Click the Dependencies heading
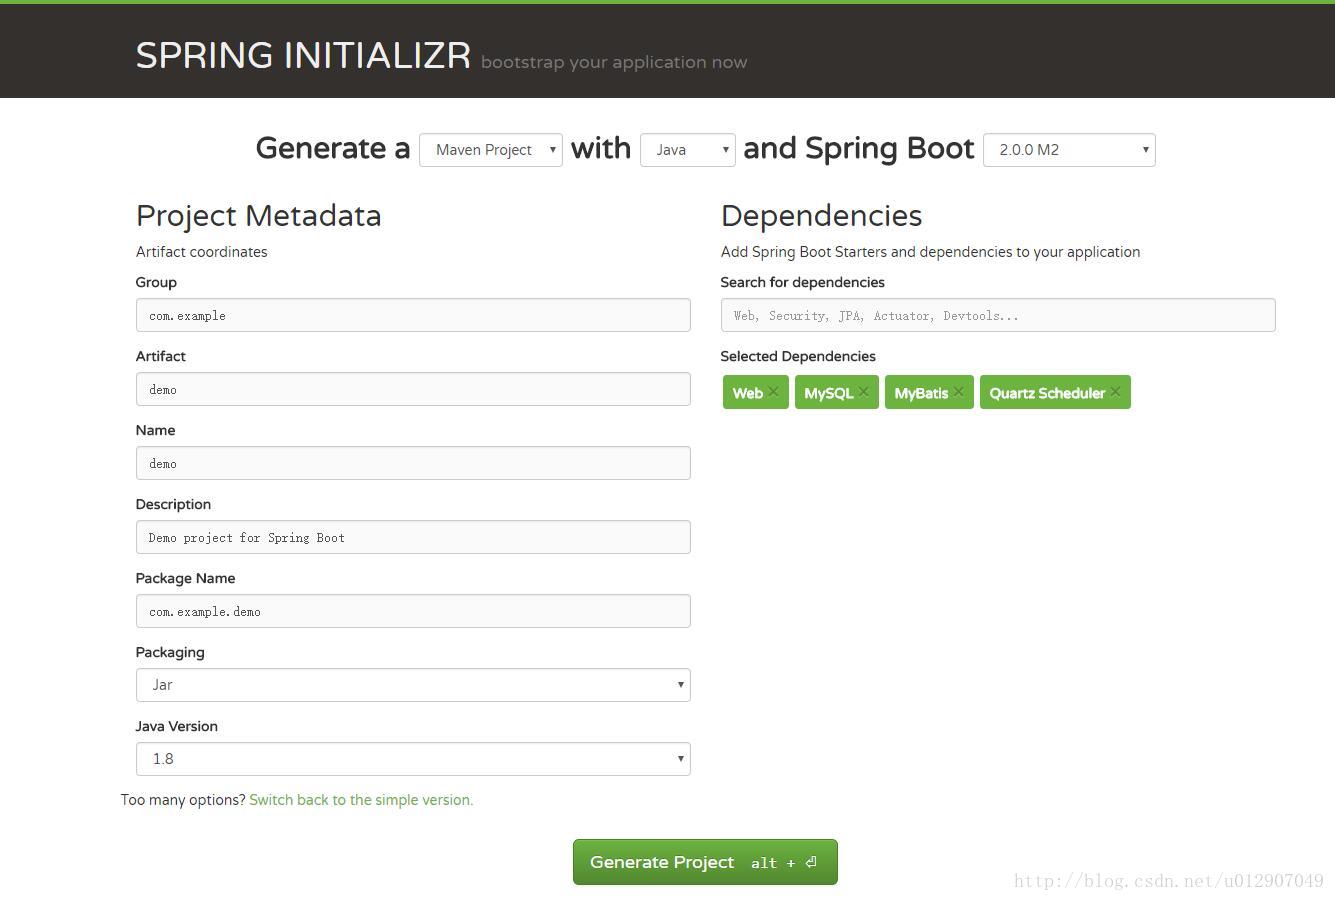 [x=821, y=216]
